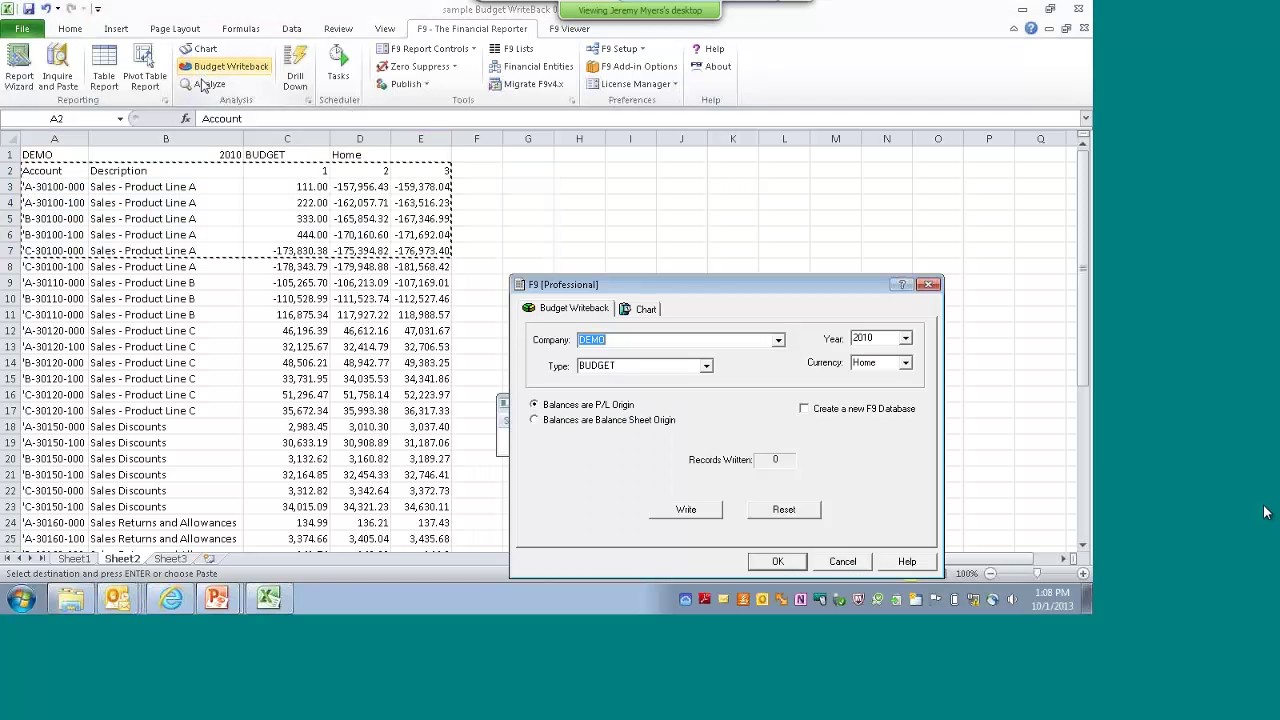Open the Windows Start menu
This screenshot has width=1280, height=720.
[x=21, y=599]
